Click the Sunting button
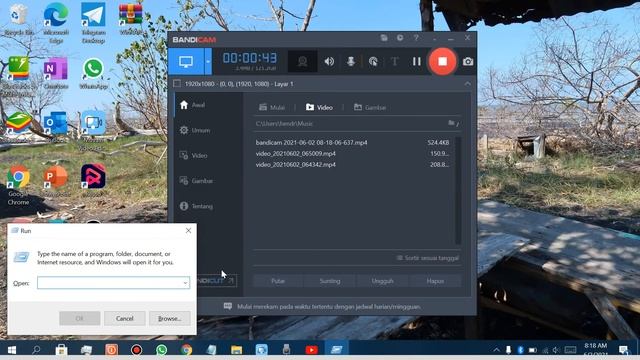 [330, 281]
